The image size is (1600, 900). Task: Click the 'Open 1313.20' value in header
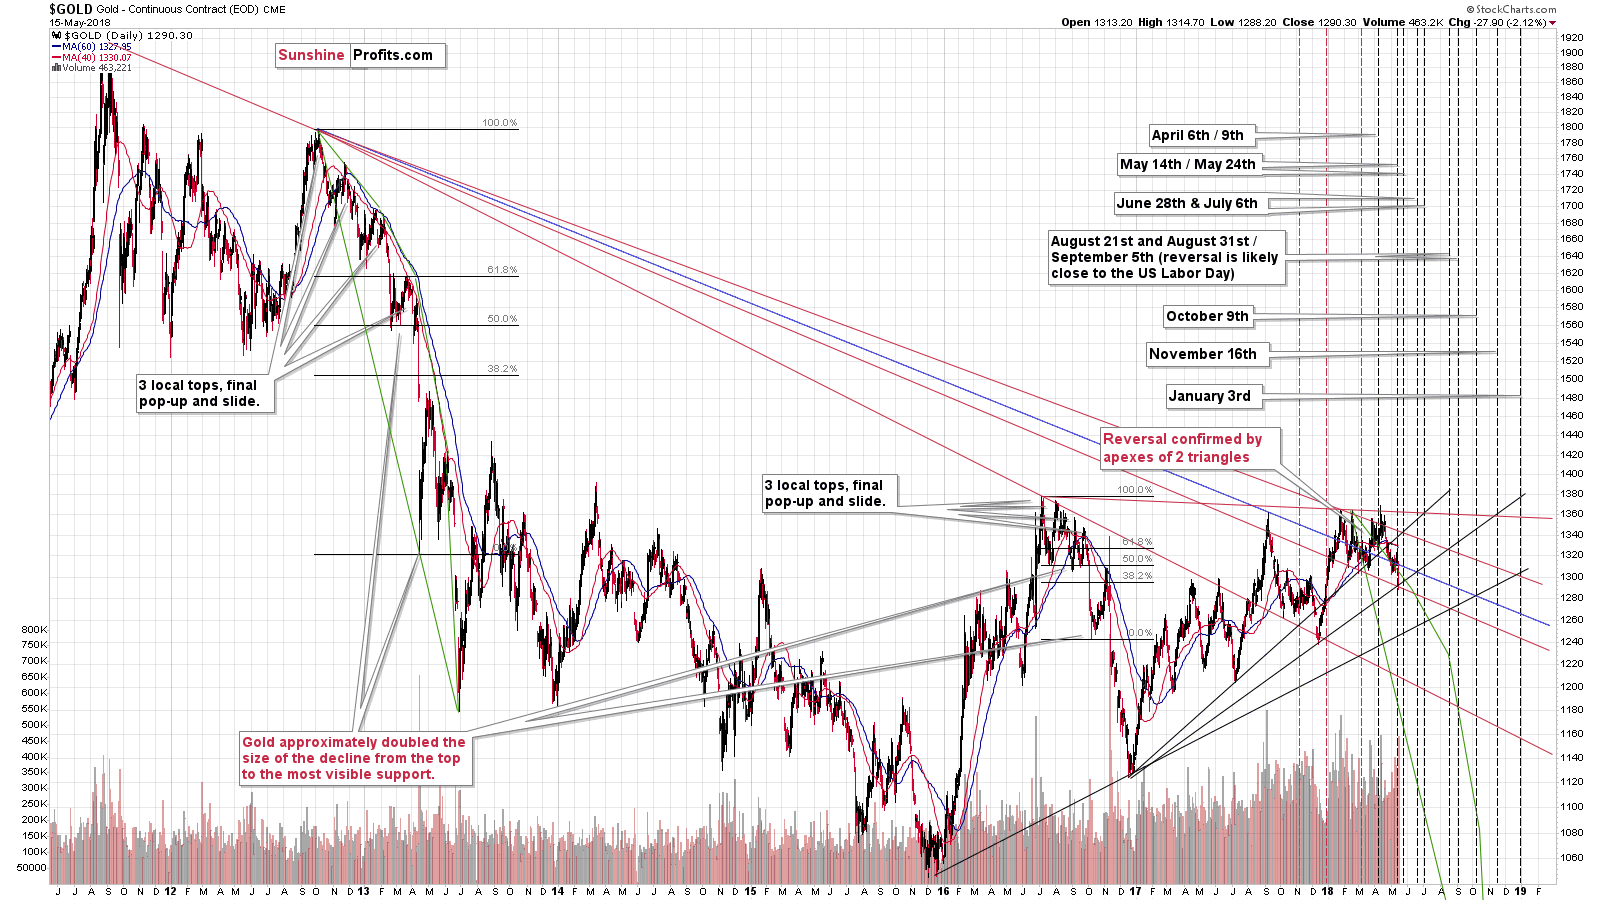1097,23
